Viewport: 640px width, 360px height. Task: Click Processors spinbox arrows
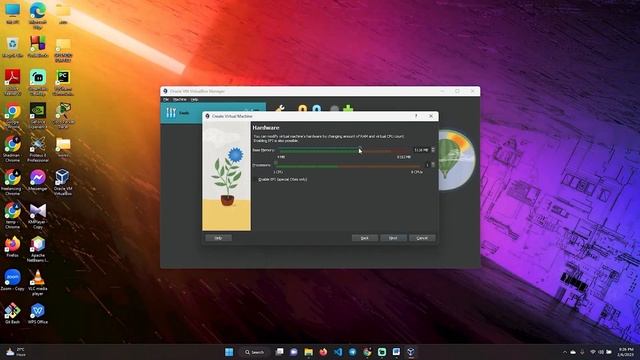(433, 164)
